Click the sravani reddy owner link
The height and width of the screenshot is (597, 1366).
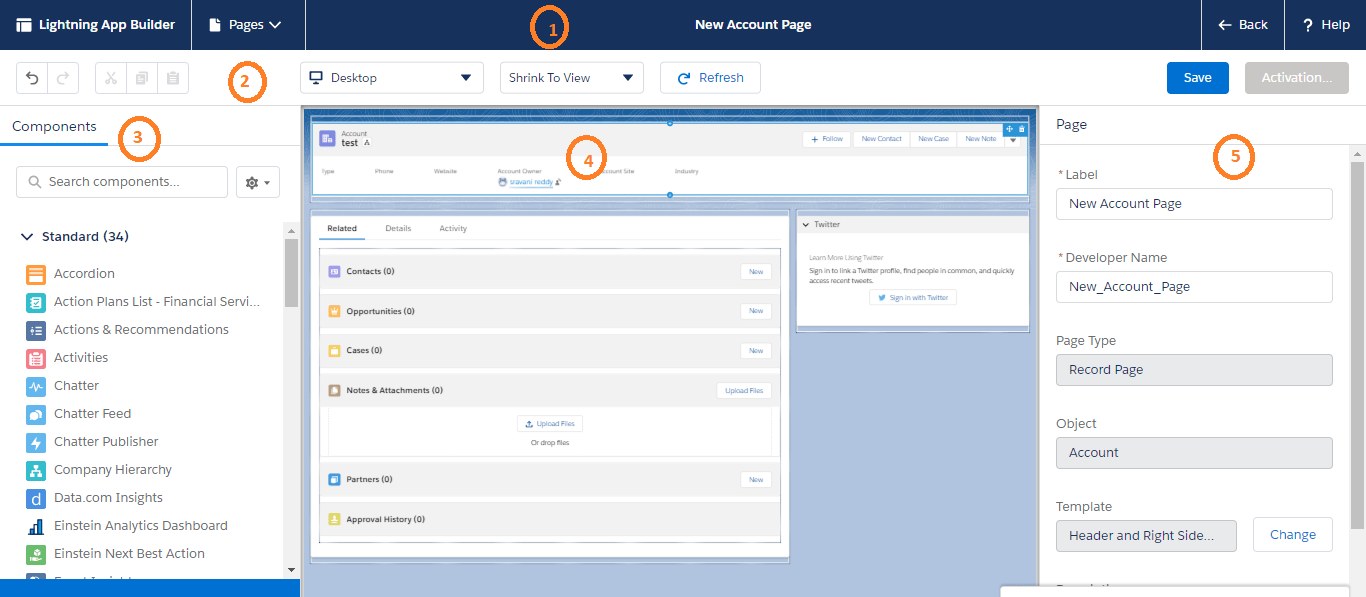click(x=531, y=182)
